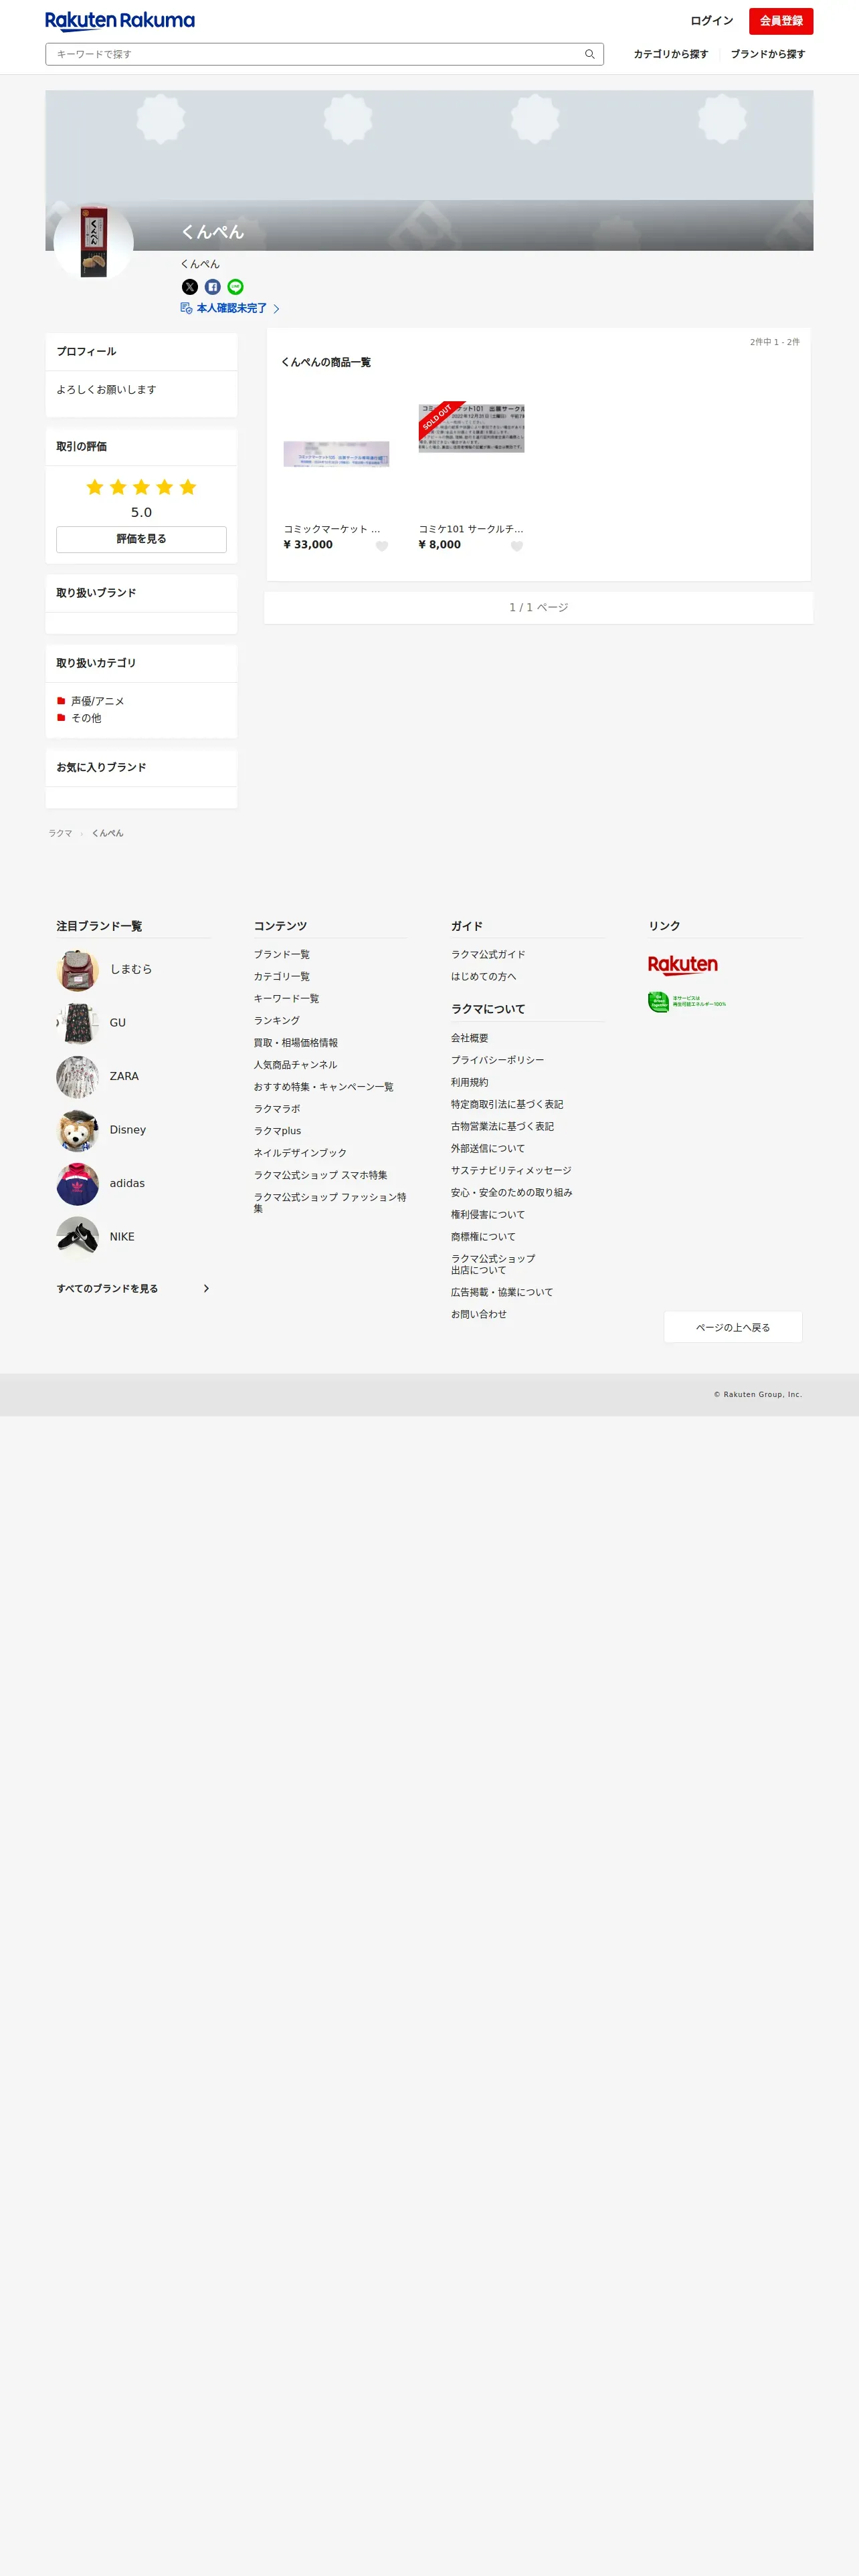The height and width of the screenshot is (2576, 859).
Task: Click 本人確認未完了 link text
Action: pos(232,308)
